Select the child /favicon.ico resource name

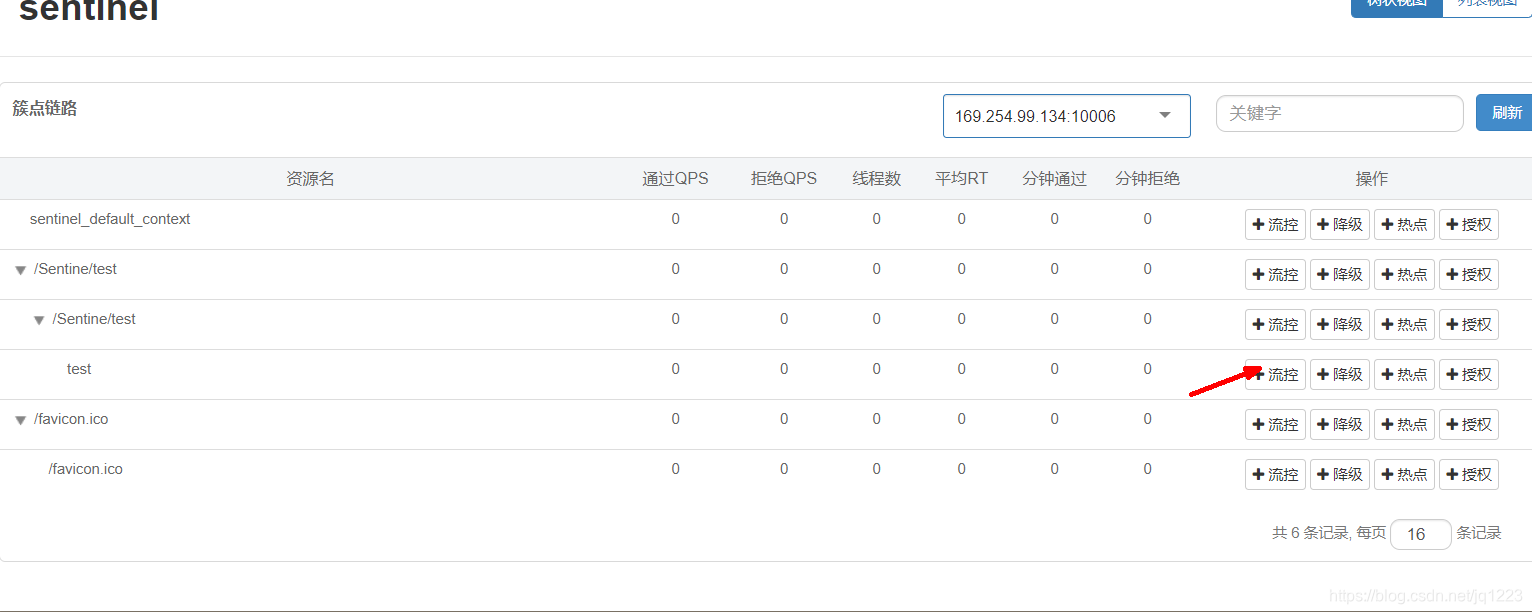point(86,469)
